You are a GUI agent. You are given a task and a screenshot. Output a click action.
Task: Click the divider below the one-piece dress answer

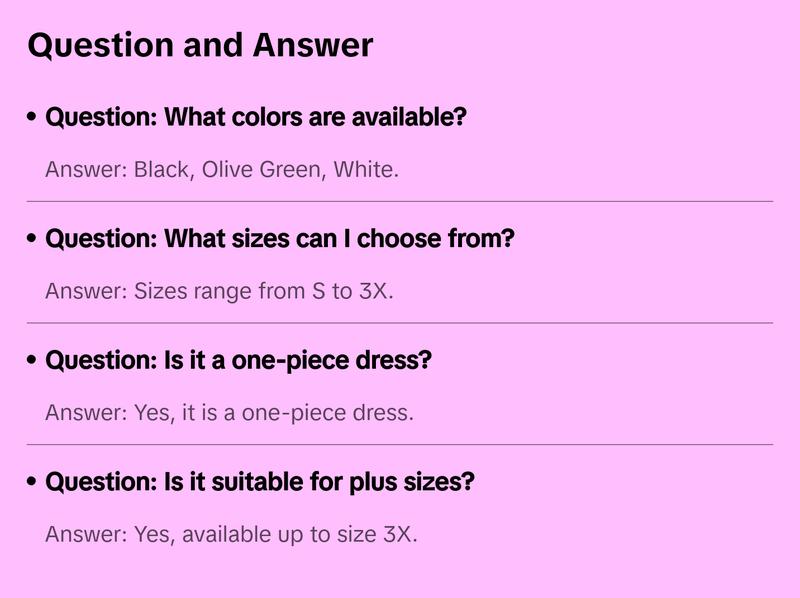(x=400, y=444)
